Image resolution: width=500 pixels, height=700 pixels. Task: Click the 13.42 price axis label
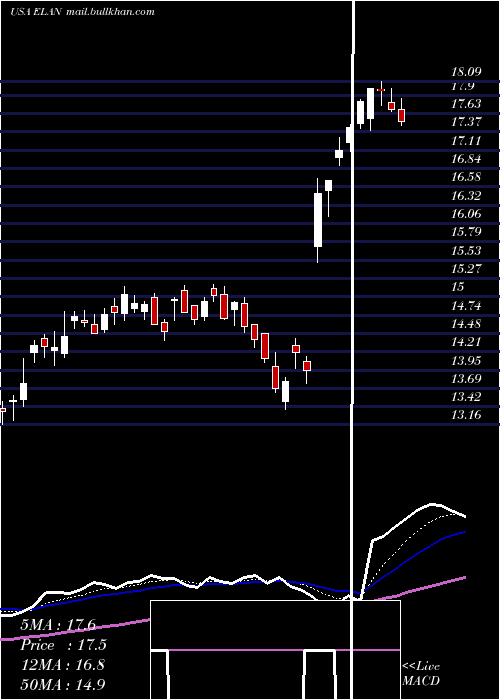[466, 397]
